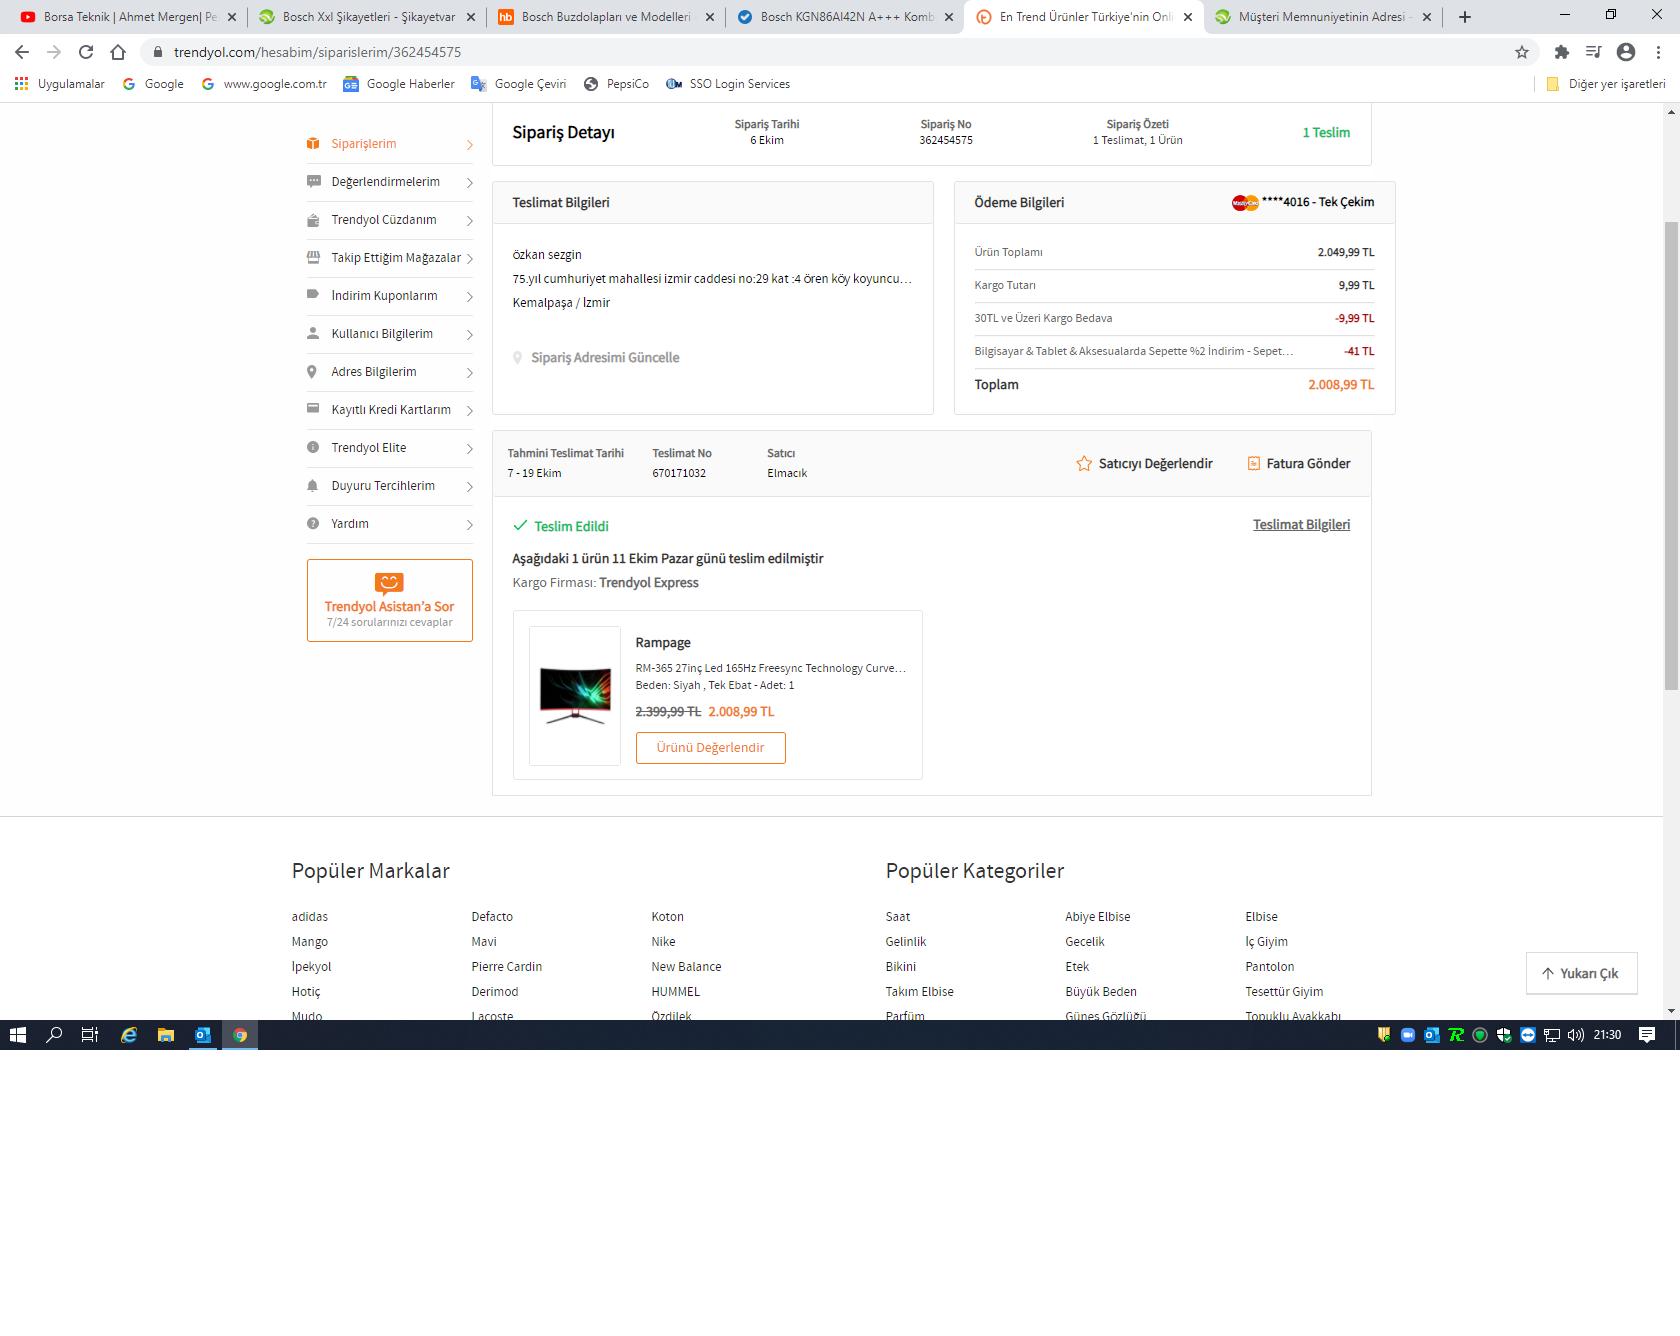This screenshot has width=1680, height=1336.
Task: Open the Tesettür Giyim category link
Action: point(1284,992)
